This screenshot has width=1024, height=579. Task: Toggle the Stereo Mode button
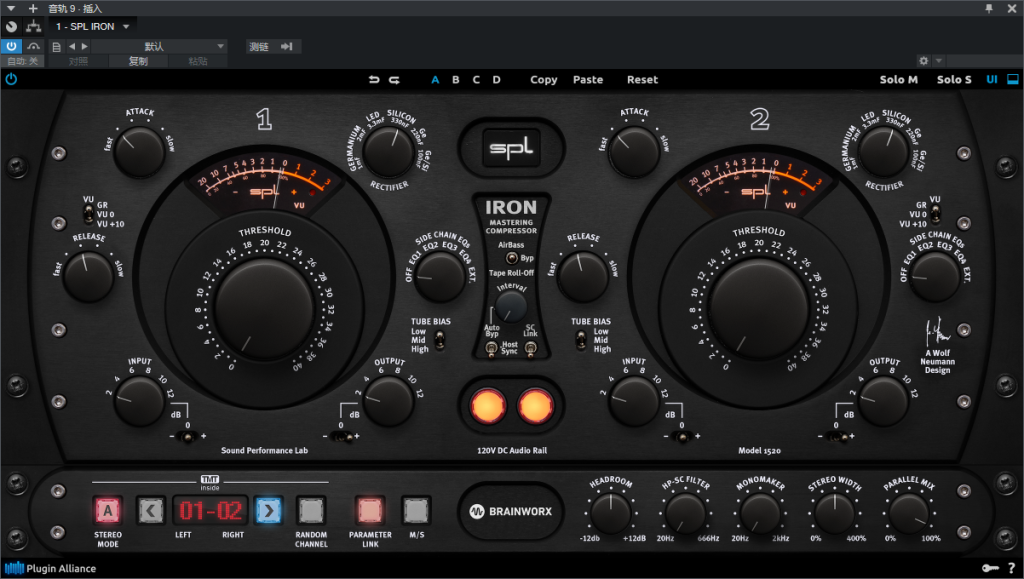pyautogui.click(x=108, y=510)
